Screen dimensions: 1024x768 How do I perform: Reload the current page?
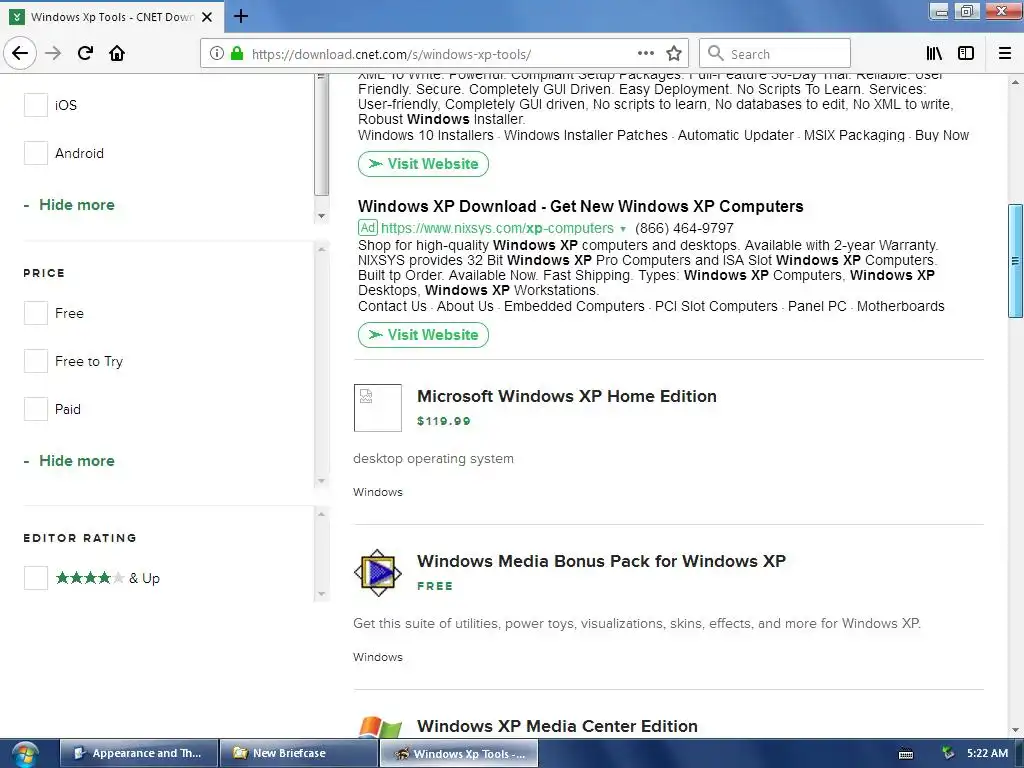[85, 53]
